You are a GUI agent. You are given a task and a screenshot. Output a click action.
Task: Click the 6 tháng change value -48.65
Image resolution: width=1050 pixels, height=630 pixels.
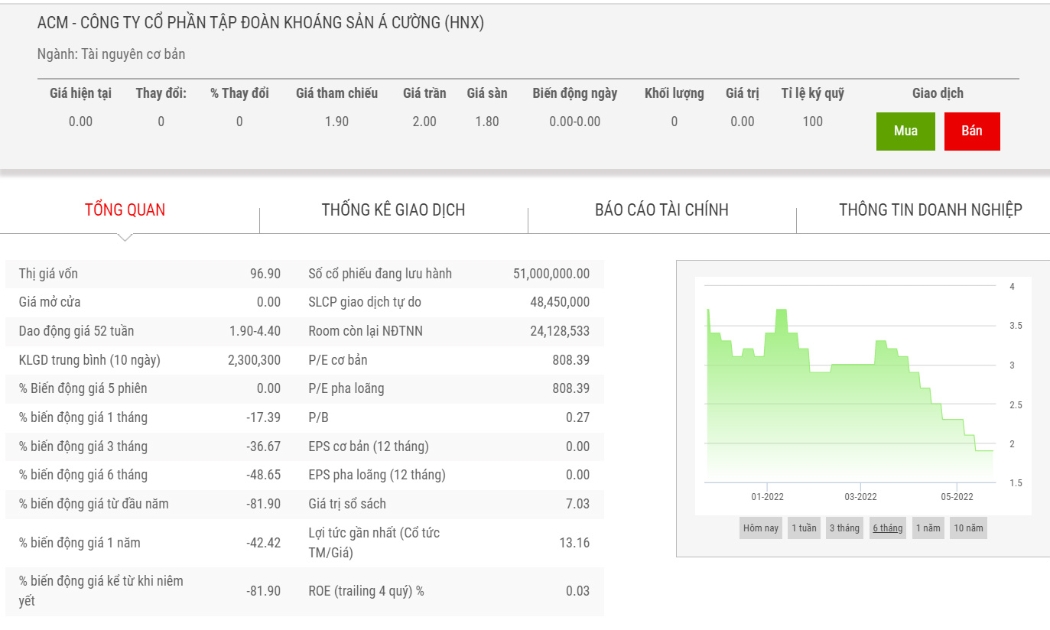[x=264, y=475]
